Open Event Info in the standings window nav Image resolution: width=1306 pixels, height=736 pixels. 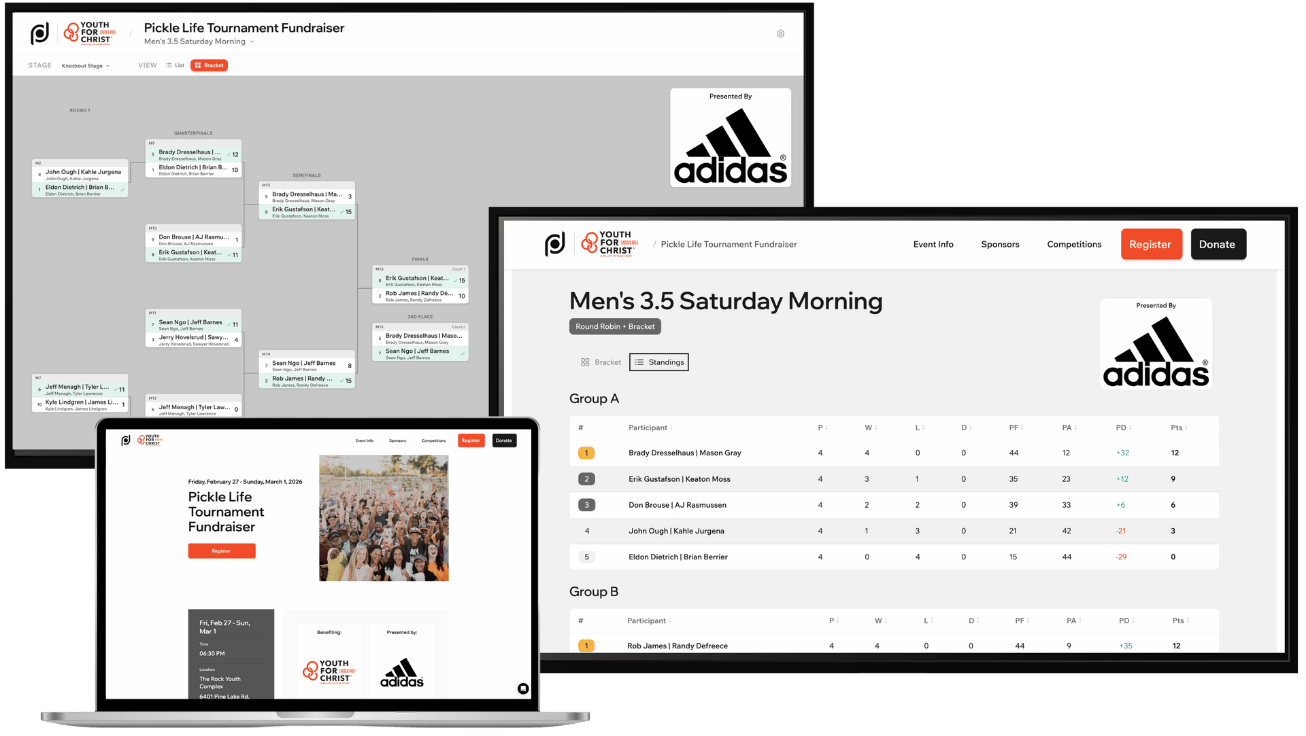[x=933, y=244]
